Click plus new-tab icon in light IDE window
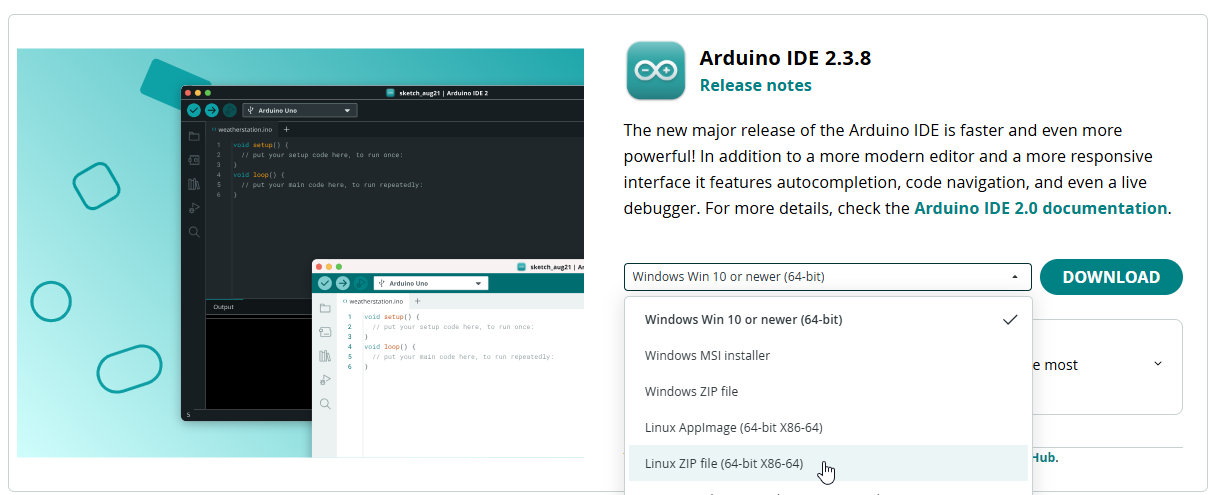This screenshot has width=1210, height=495. (x=417, y=301)
